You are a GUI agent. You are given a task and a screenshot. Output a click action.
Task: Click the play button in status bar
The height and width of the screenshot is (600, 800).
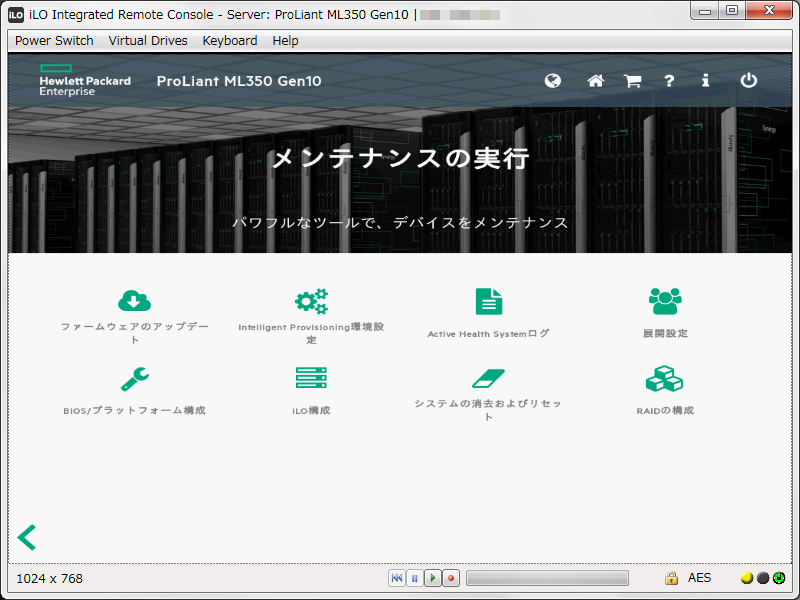433,578
